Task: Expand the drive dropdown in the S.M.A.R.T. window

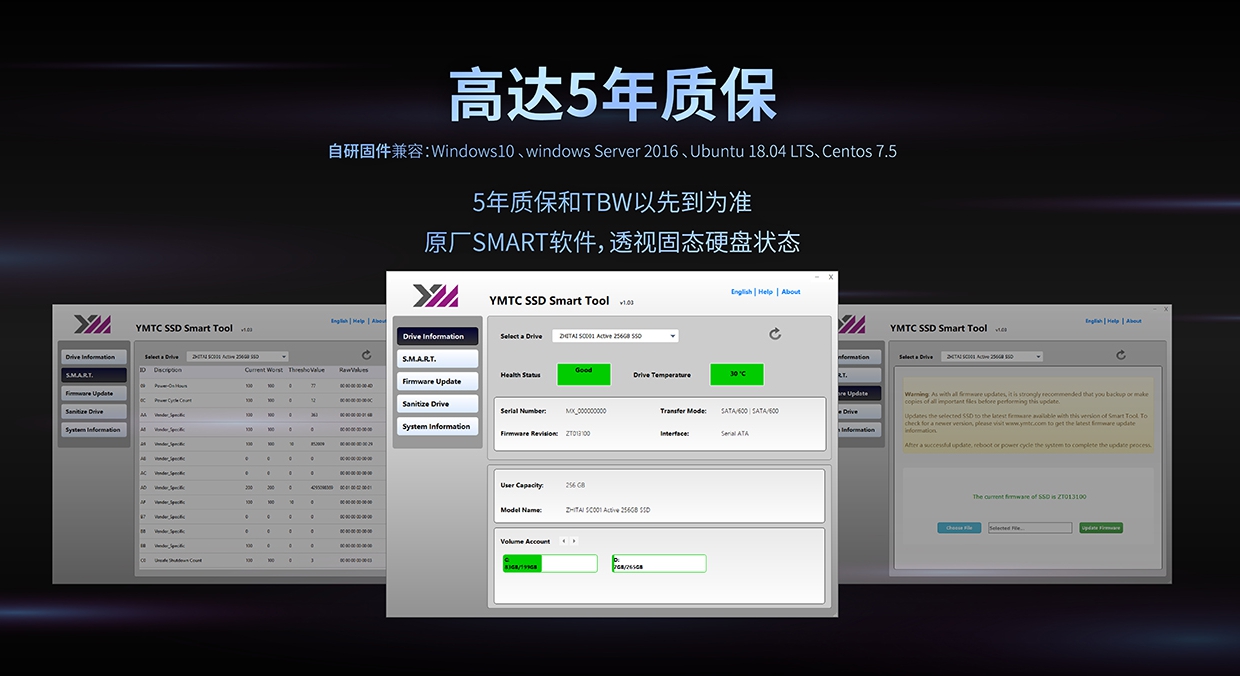Action: 238,357
